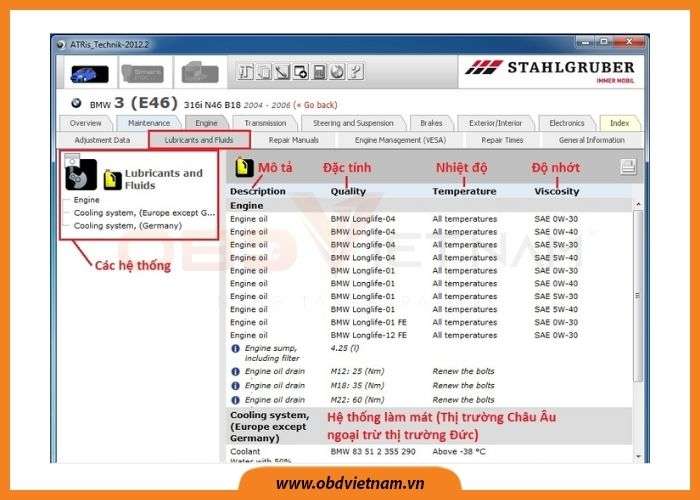
Task: Click the greyed-out third header folder icon
Action: click(200, 73)
